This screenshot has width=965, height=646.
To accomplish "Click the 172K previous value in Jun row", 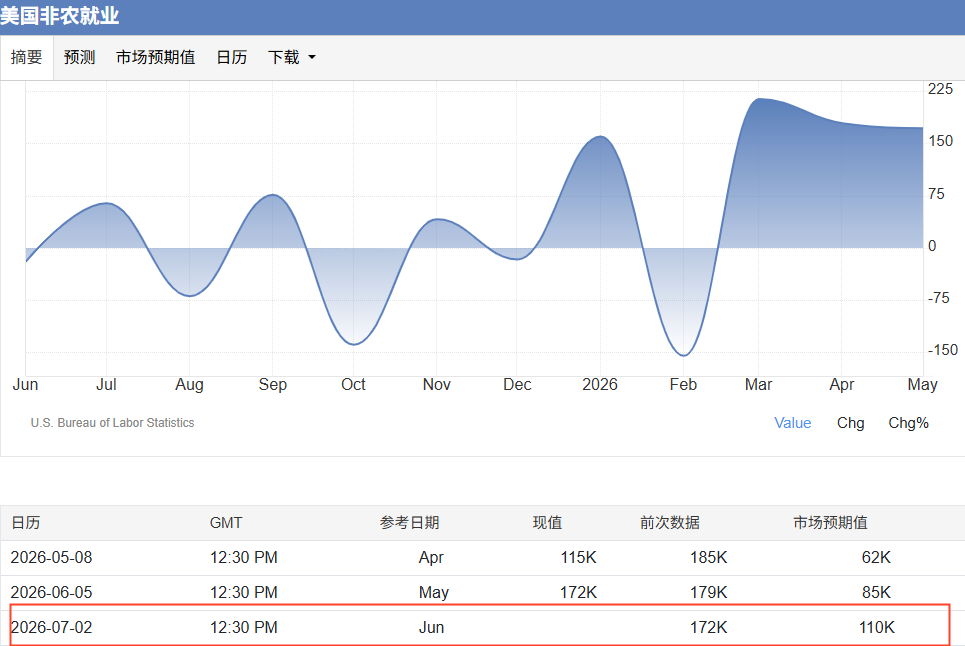I will point(708,628).
